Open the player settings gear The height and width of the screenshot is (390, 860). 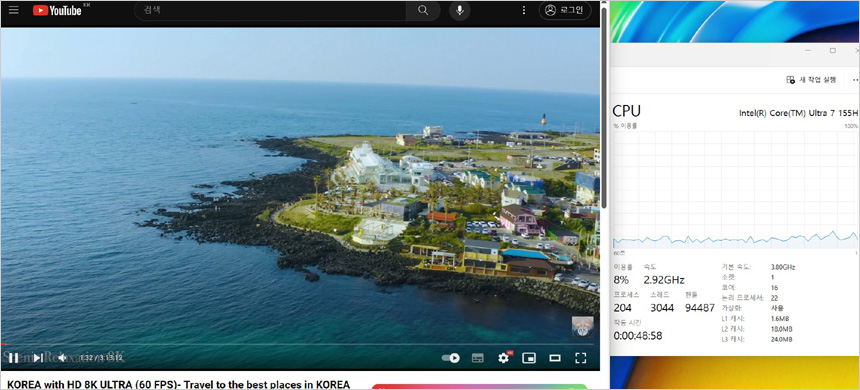503,358
